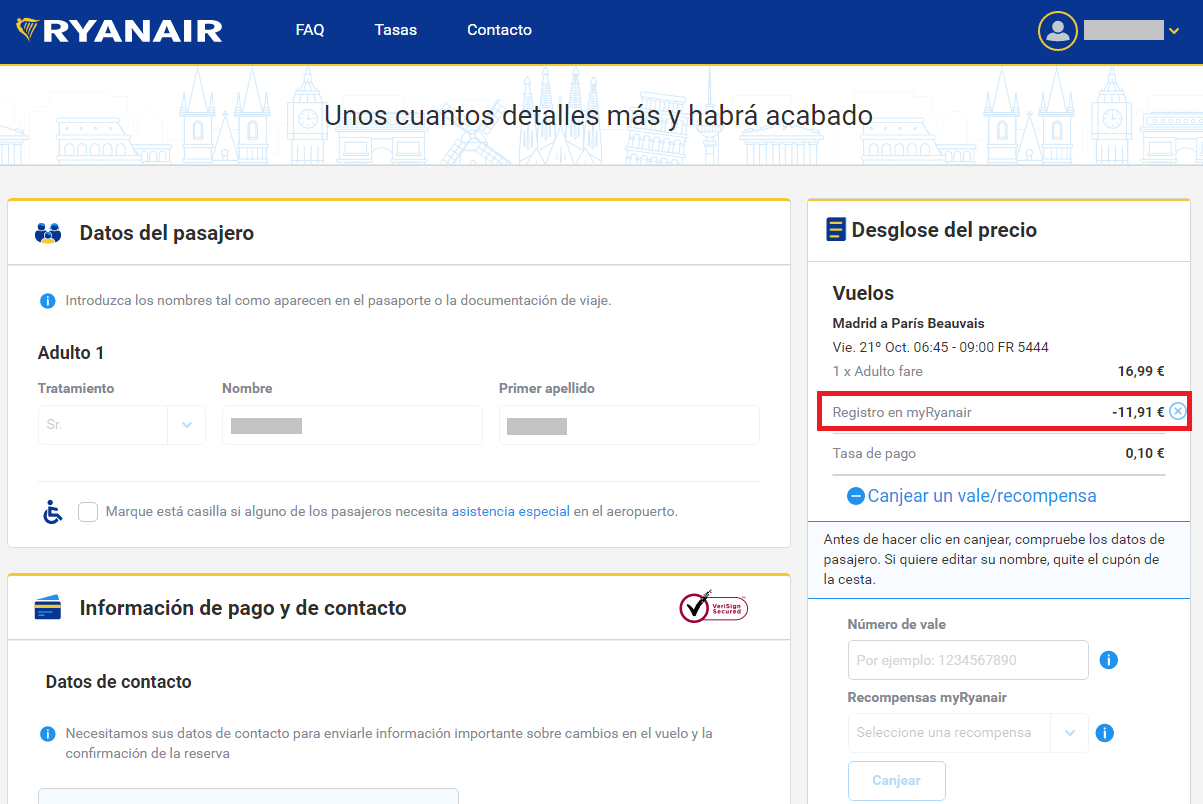Click the Vuelos heading
This screenshot has height=804, width=1203.
click(x=864, y=293)
